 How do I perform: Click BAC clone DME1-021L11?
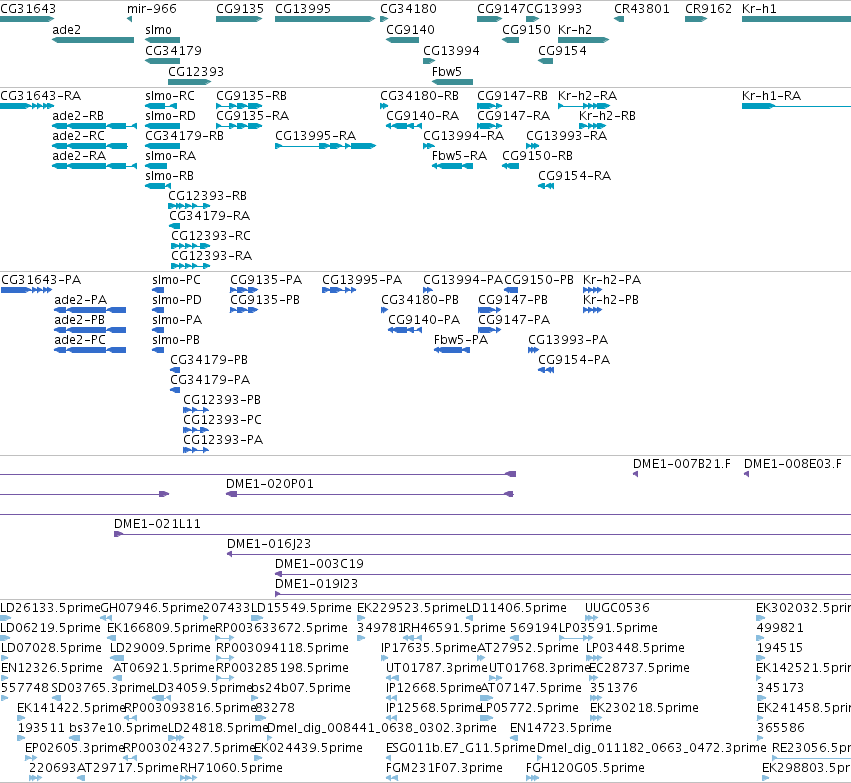tap(482, 534)
